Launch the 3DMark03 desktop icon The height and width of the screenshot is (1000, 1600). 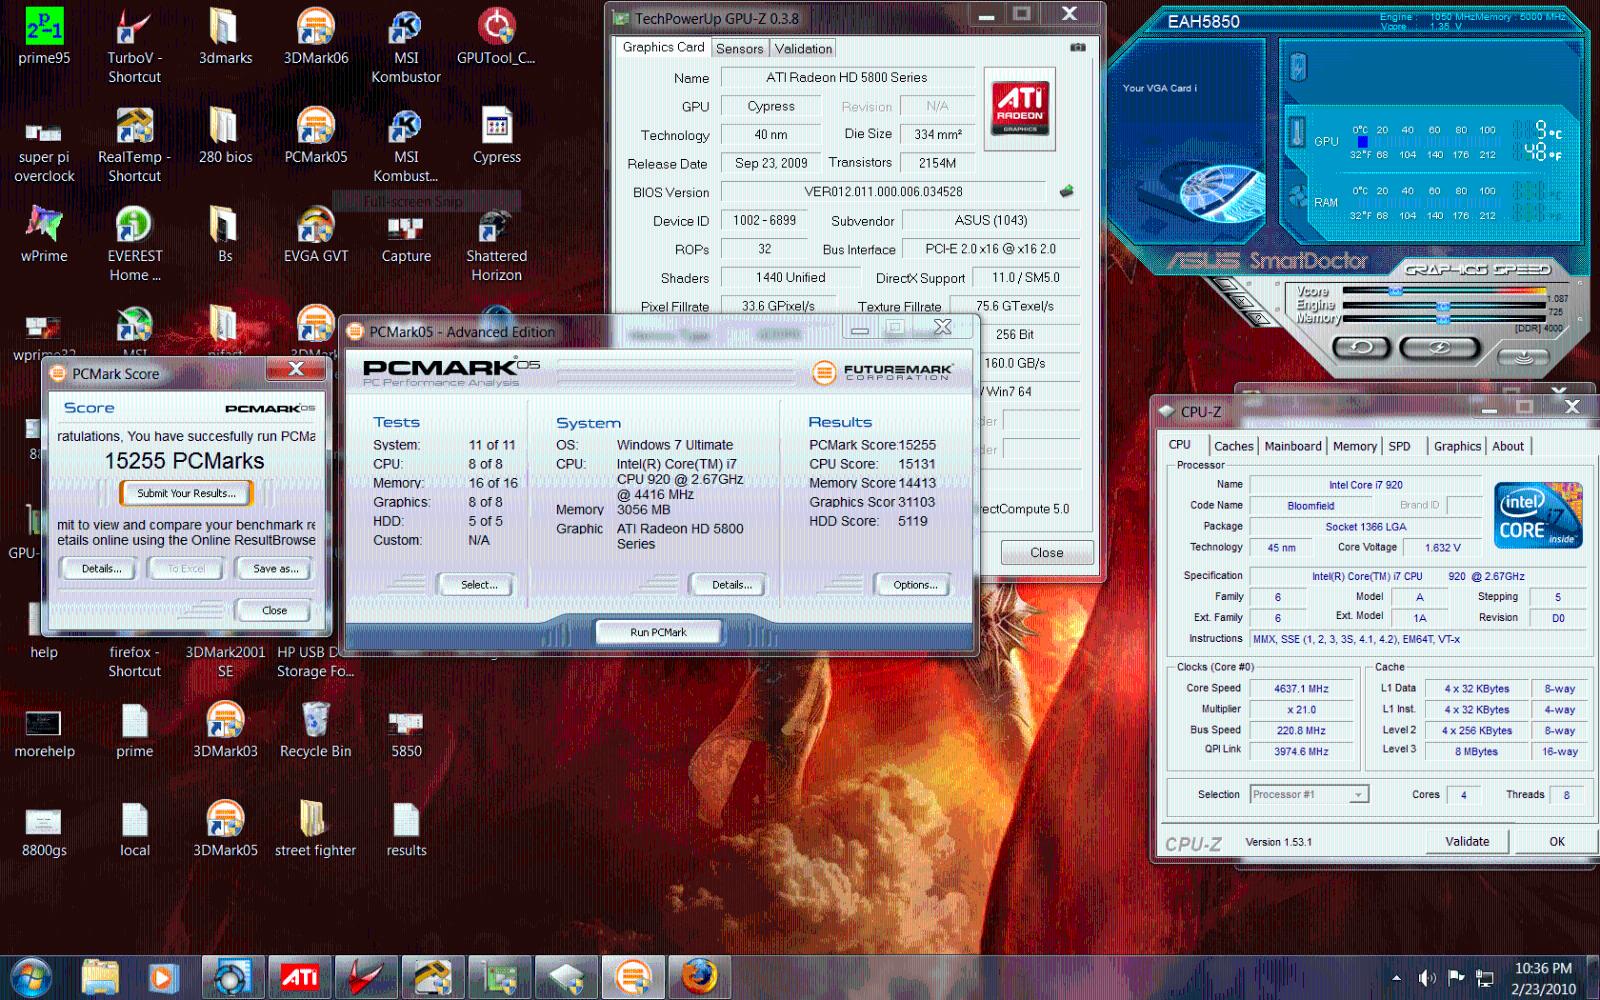[x=225, y=730]
